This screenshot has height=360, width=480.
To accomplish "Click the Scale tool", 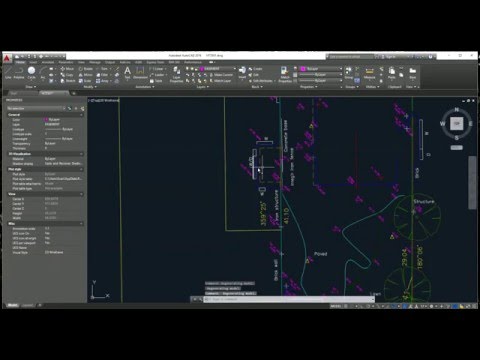I will [x=85, y=81].
